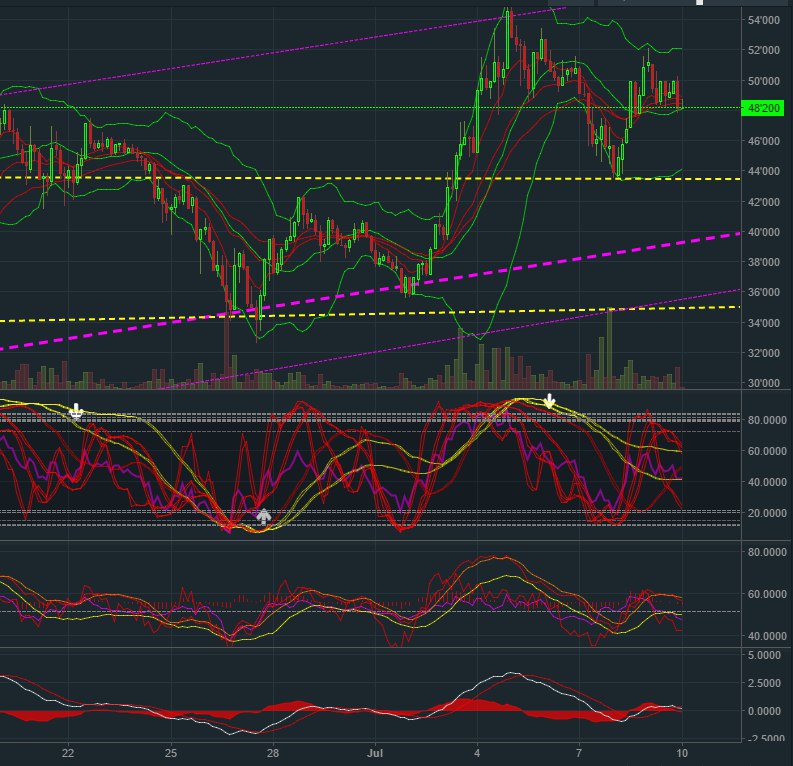Click the green 48'200 current price label
The height and width of the screenshot is (766, 793).
click(763, 108)
